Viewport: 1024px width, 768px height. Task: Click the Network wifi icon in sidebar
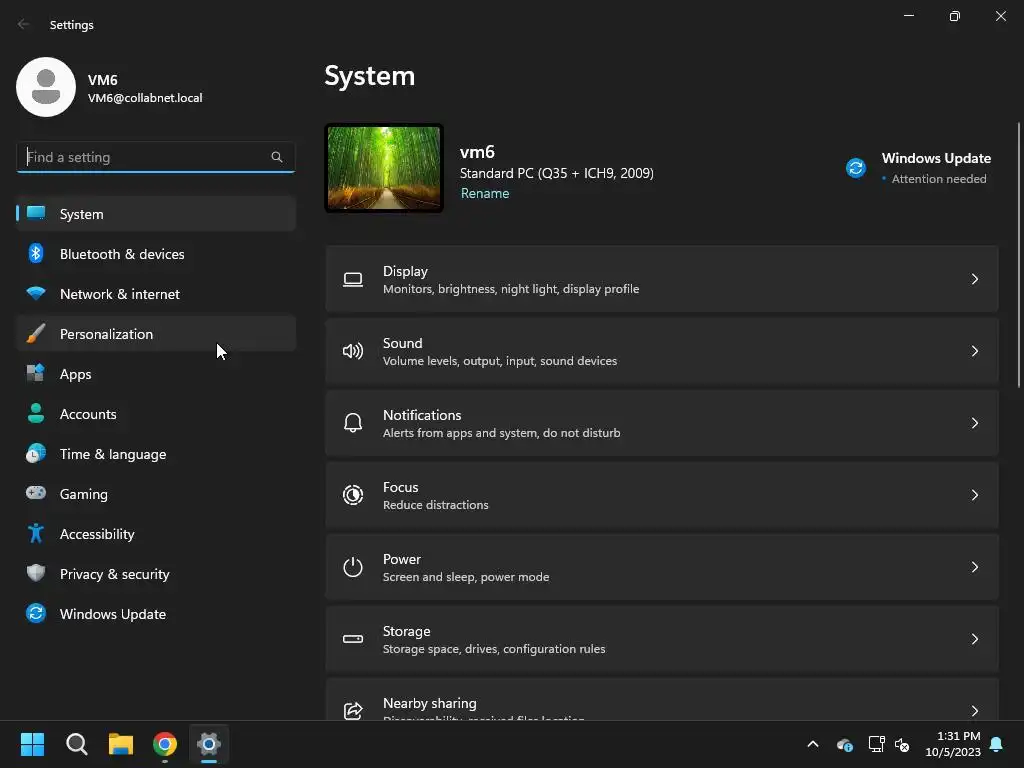[x=36, y=293]
